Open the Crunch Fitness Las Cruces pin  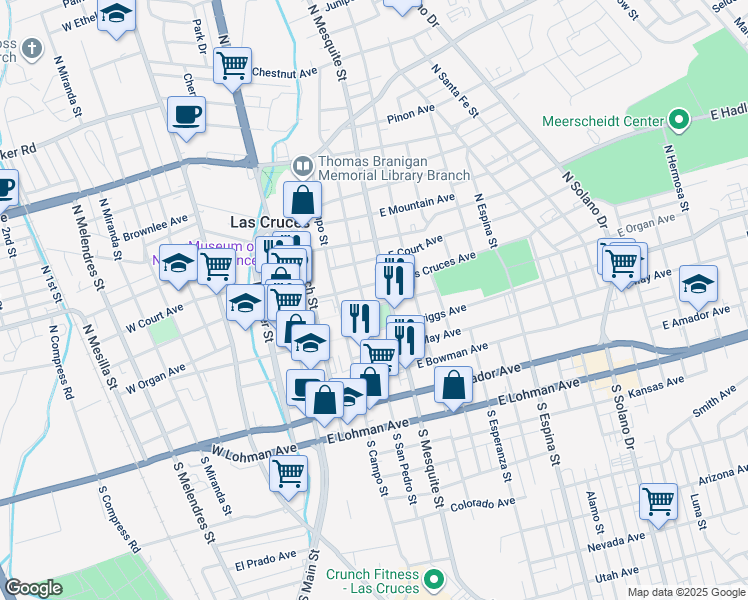(433, 578)
